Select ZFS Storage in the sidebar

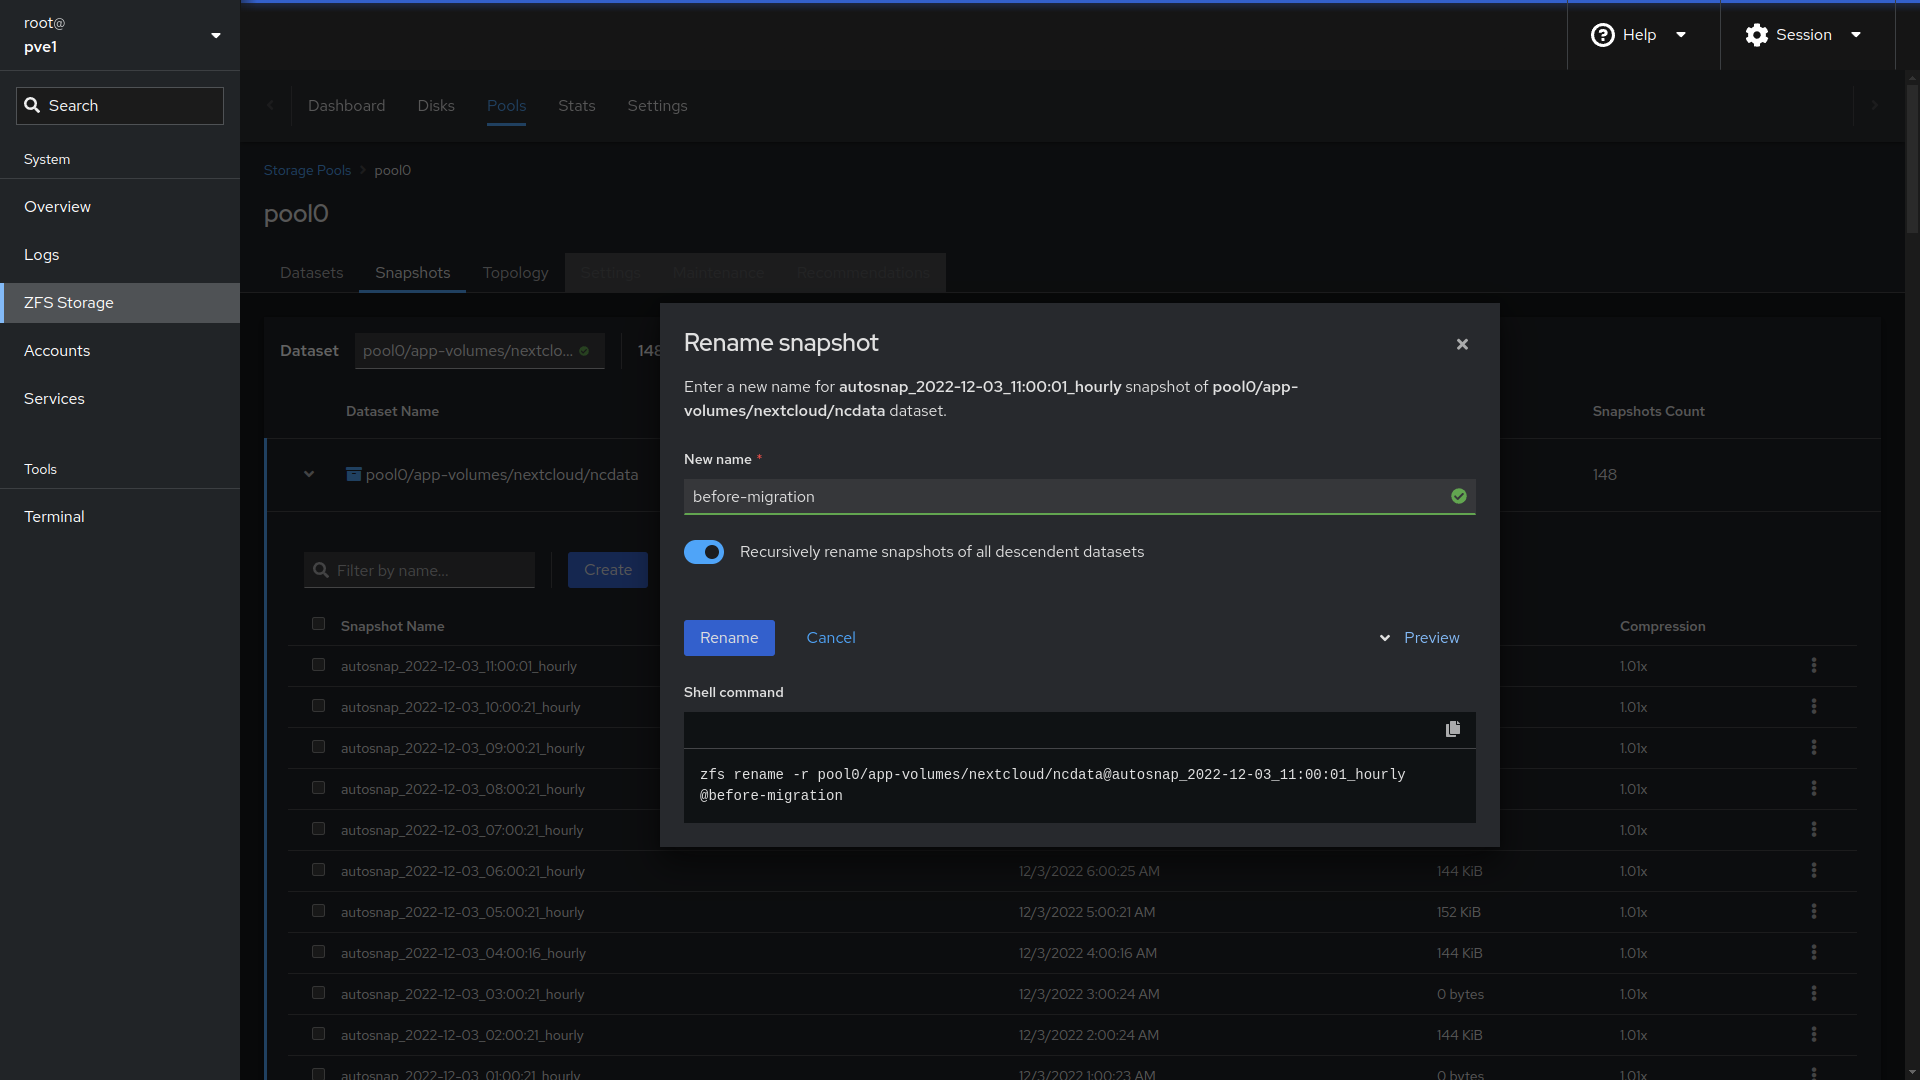120,303
